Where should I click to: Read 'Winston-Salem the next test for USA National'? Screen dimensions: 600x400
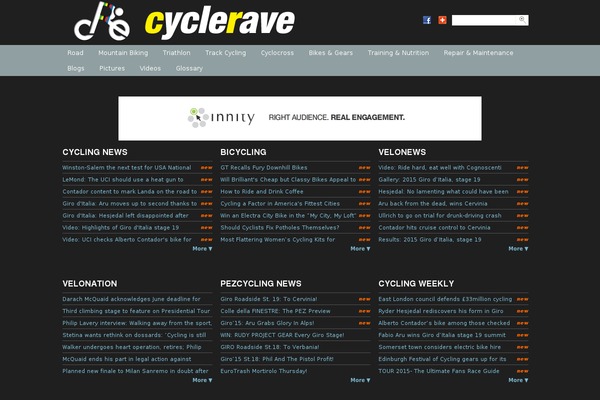click(127, 168)
